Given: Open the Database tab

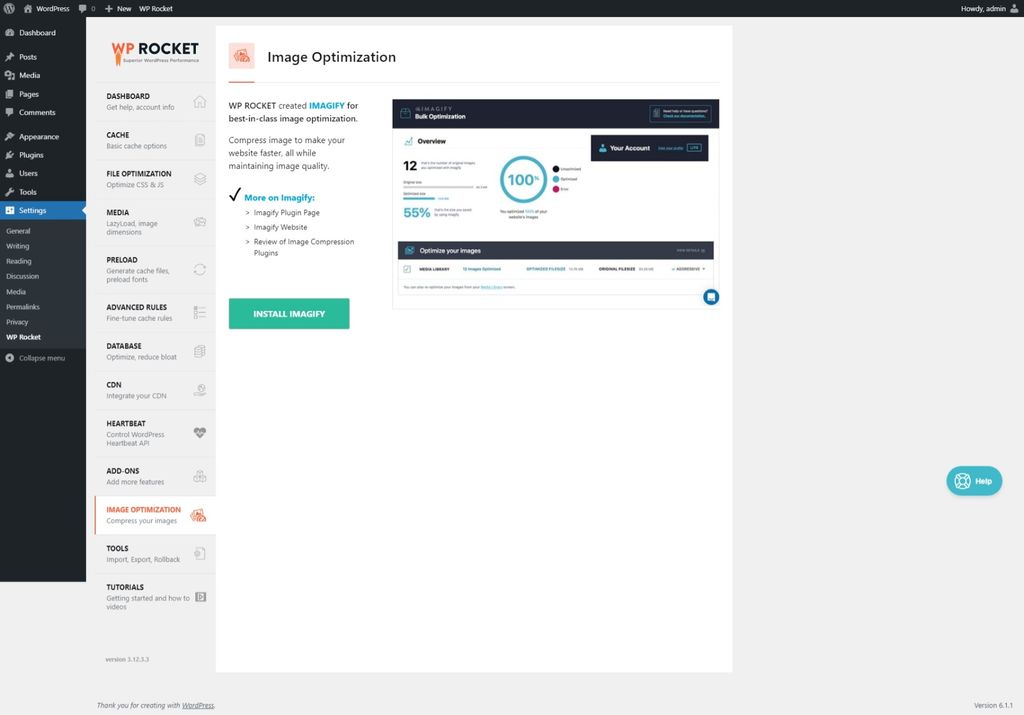Looking at the screenshot, I should pyautogui.click(x=155, y=351).
